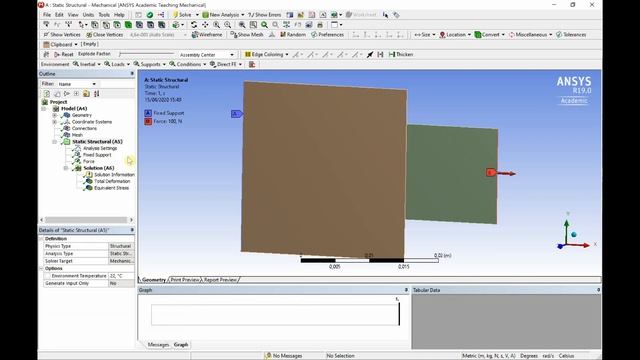
Task: Click the print icon in toolbar
Action: pyautogui.click(x=320, y=25)
